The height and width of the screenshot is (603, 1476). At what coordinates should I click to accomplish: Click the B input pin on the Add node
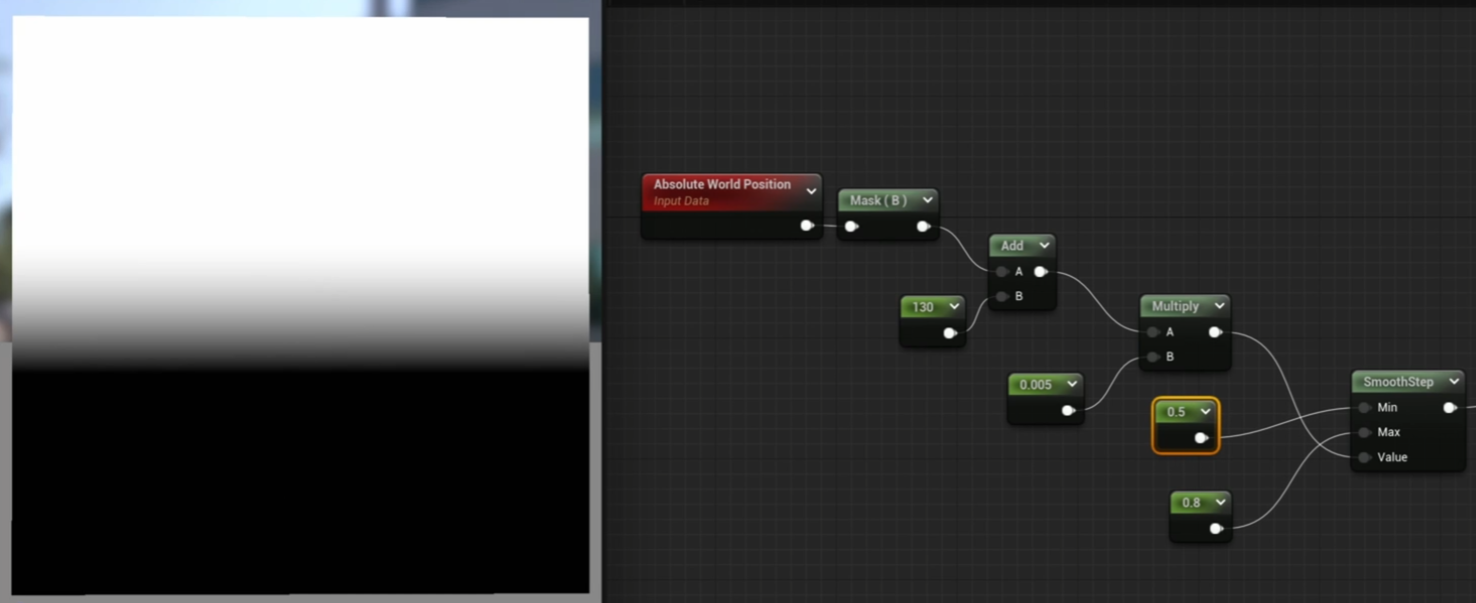[1002, 295]
